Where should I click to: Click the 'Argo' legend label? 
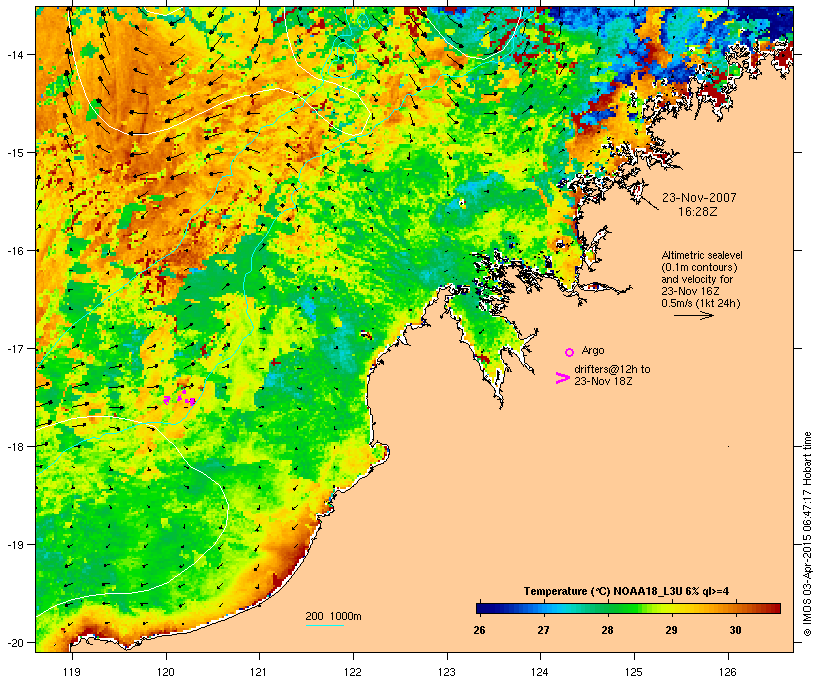click(593, 350)
